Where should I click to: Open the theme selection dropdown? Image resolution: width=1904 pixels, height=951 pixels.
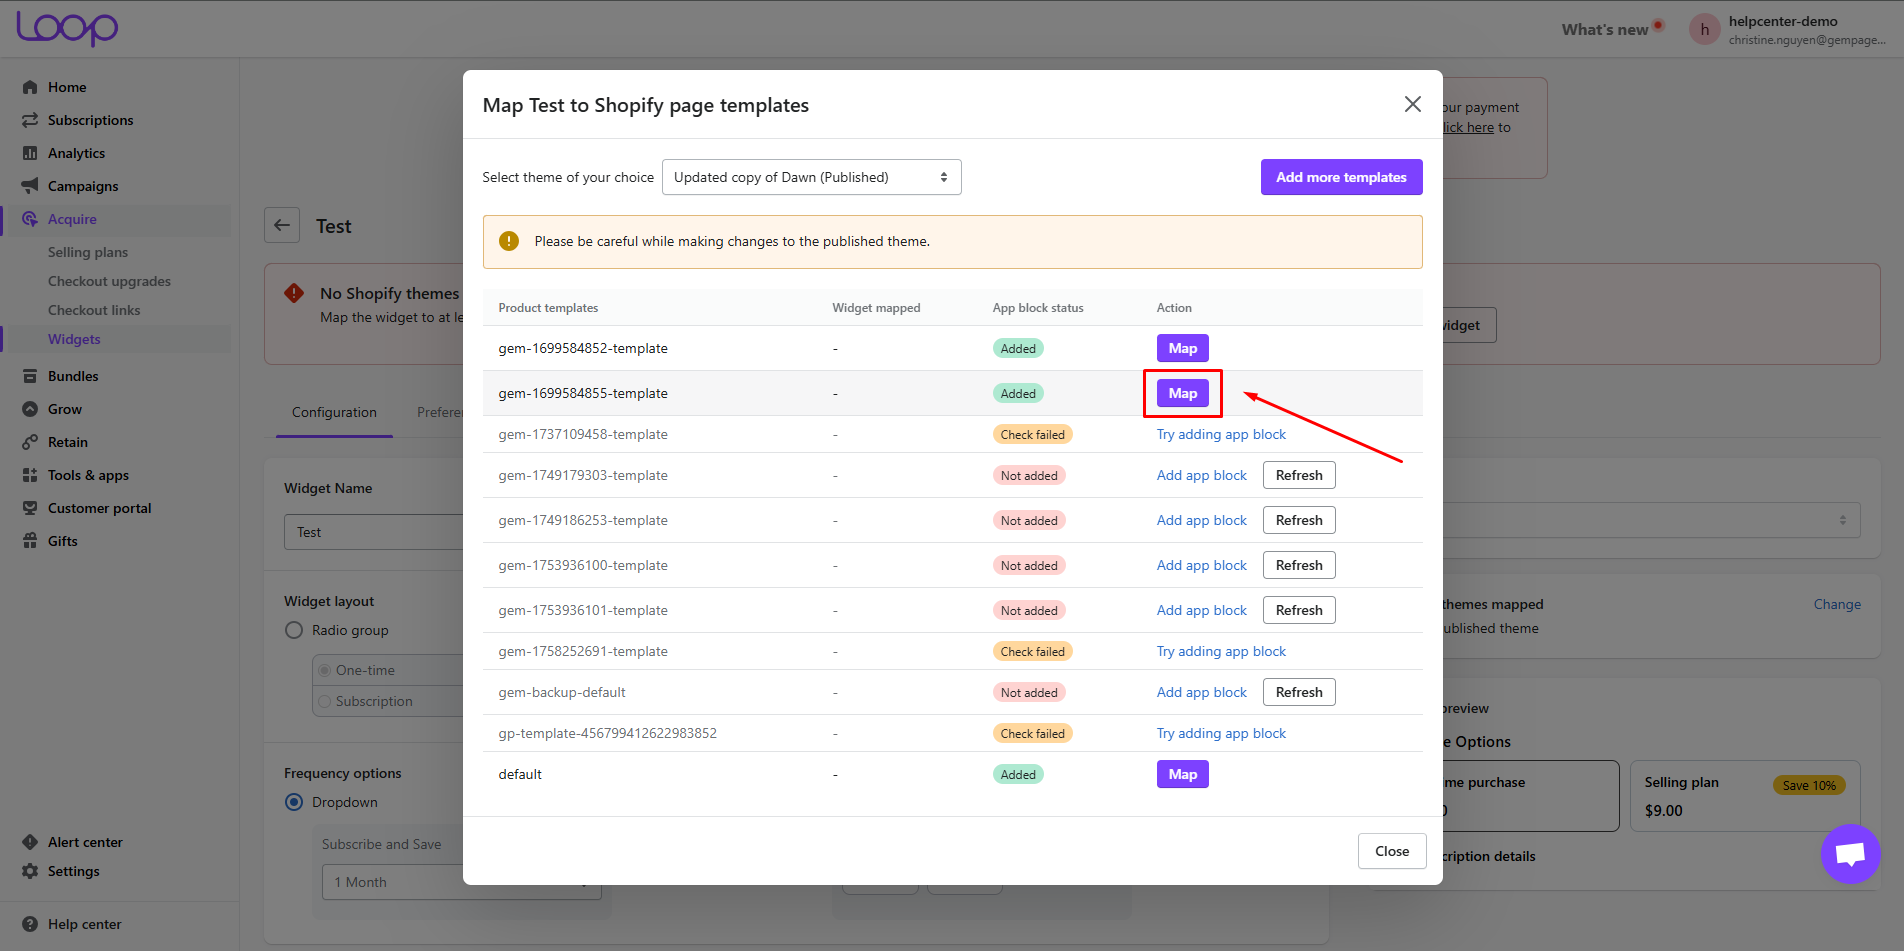point(811,177)
